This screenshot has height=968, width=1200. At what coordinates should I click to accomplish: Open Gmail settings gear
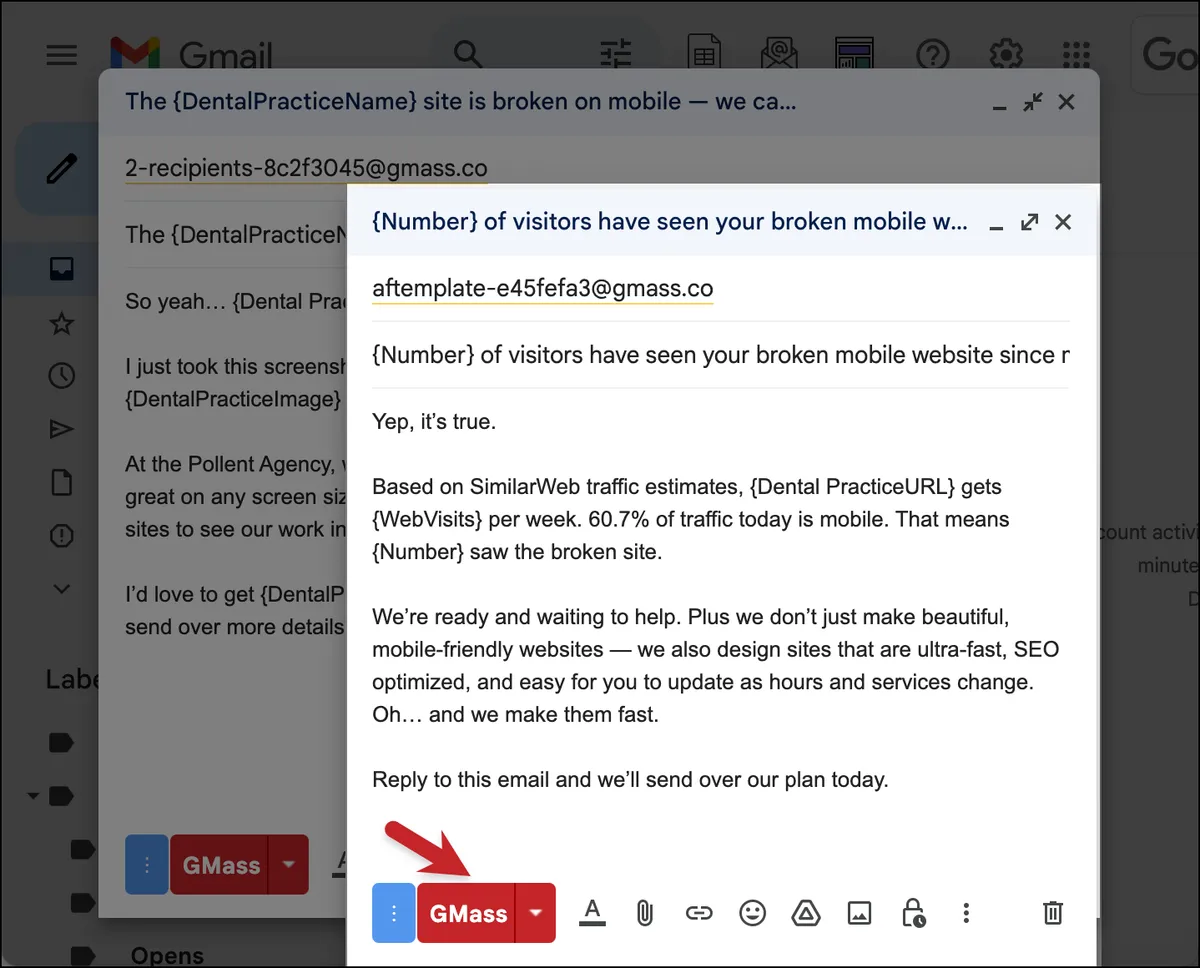[1004, 54]
